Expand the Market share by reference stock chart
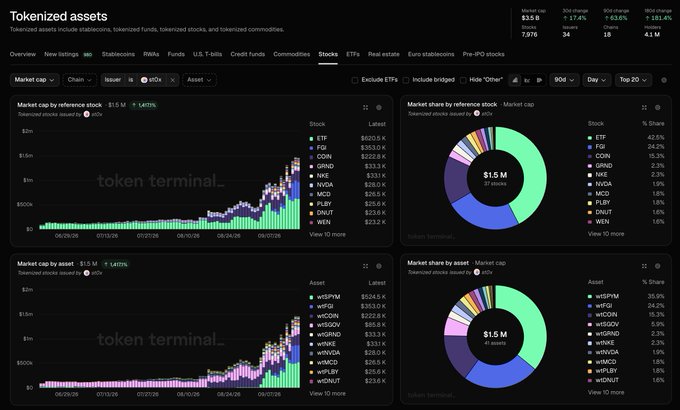The height and width of the screenshot is (410, 680). [644, 107]
